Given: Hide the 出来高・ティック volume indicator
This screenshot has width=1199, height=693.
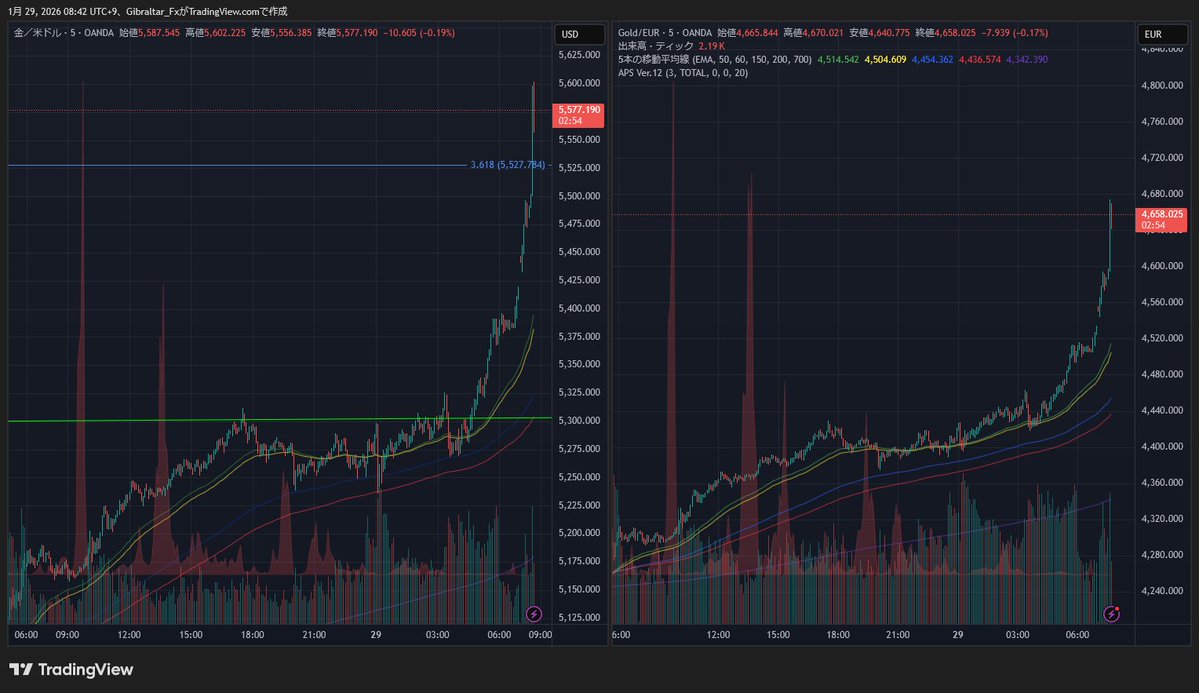Looking at the screenshot, I should (x=655, y=46).
